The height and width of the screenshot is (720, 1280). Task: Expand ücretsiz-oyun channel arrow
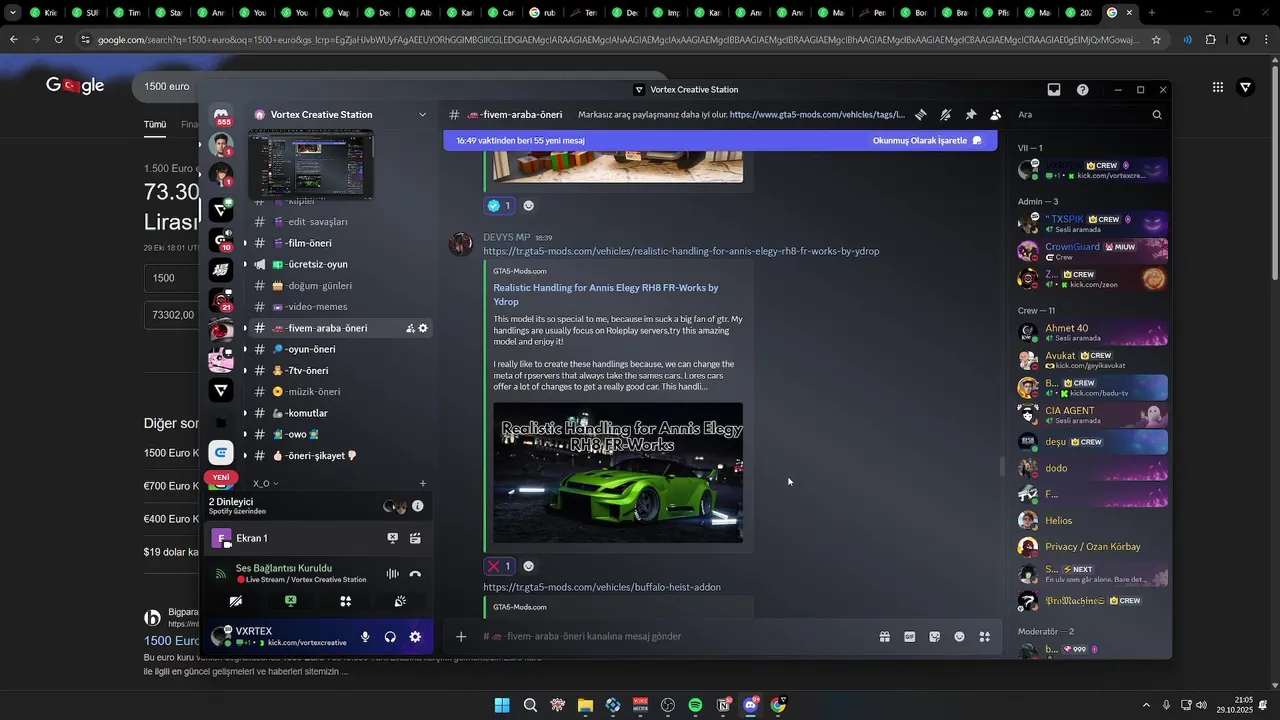(x=245, y=264)
